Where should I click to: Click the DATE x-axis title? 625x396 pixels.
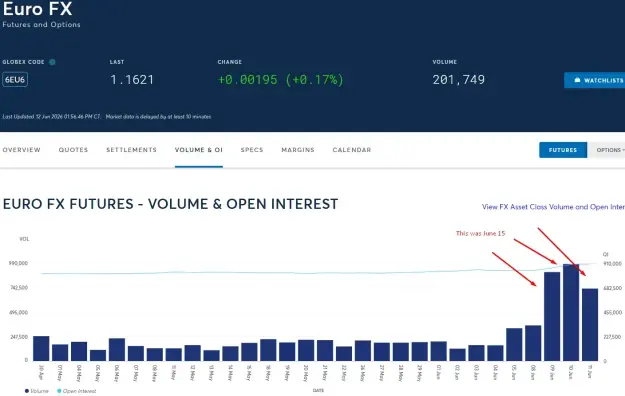(318, 390)
